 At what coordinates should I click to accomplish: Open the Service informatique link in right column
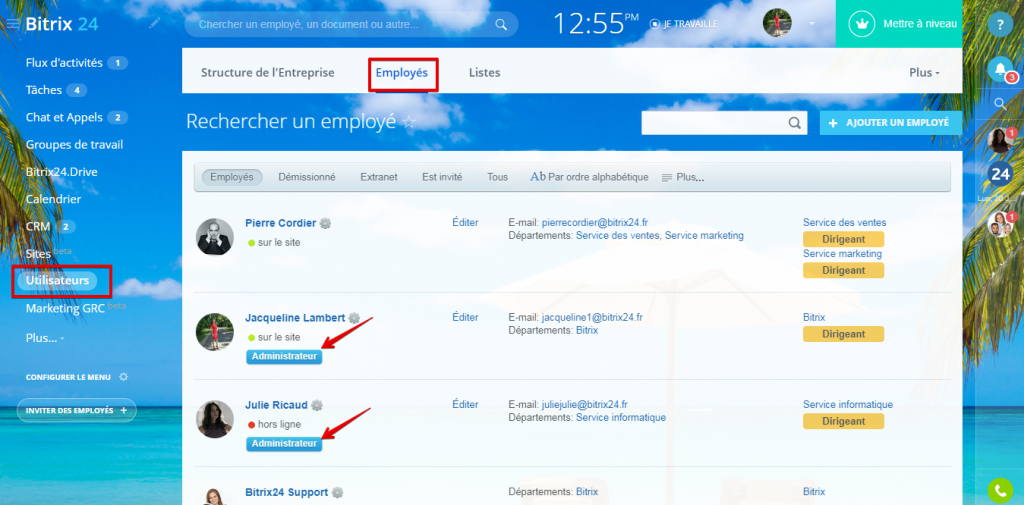coord(848,405)
